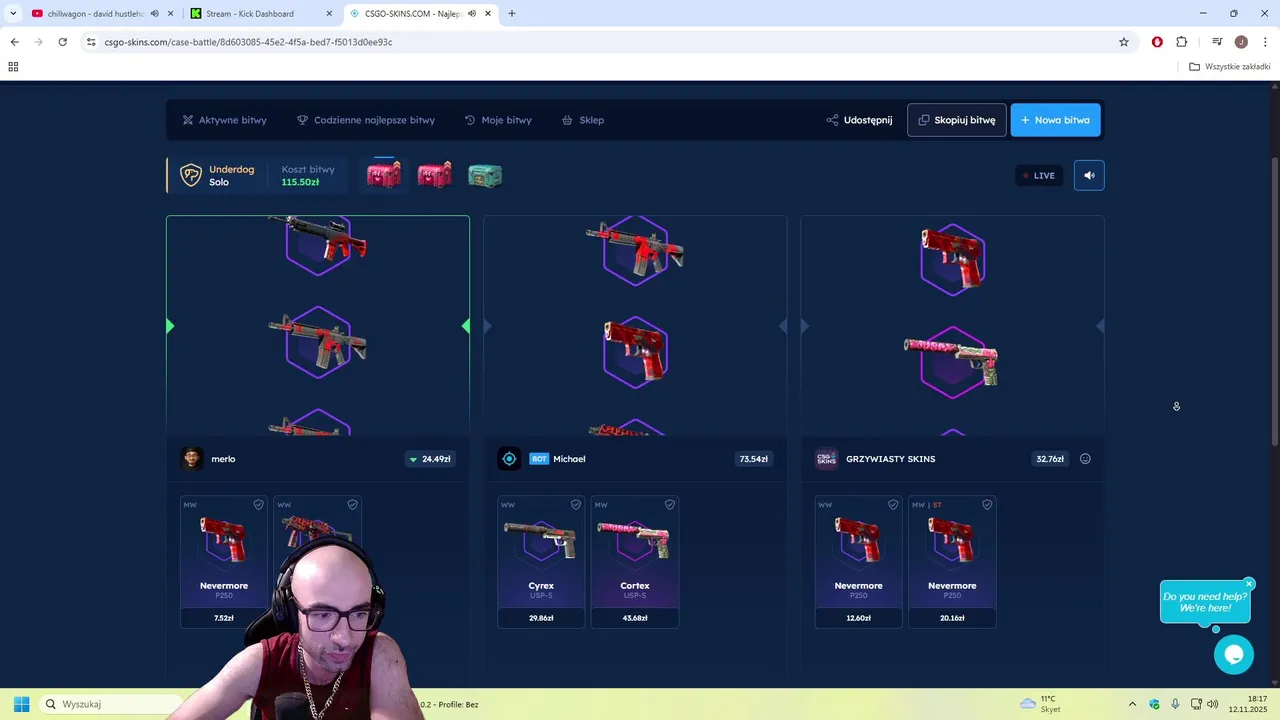Open the Sklep tab
The width and height of the screenshot is (1280, 720).
point(583,120)
